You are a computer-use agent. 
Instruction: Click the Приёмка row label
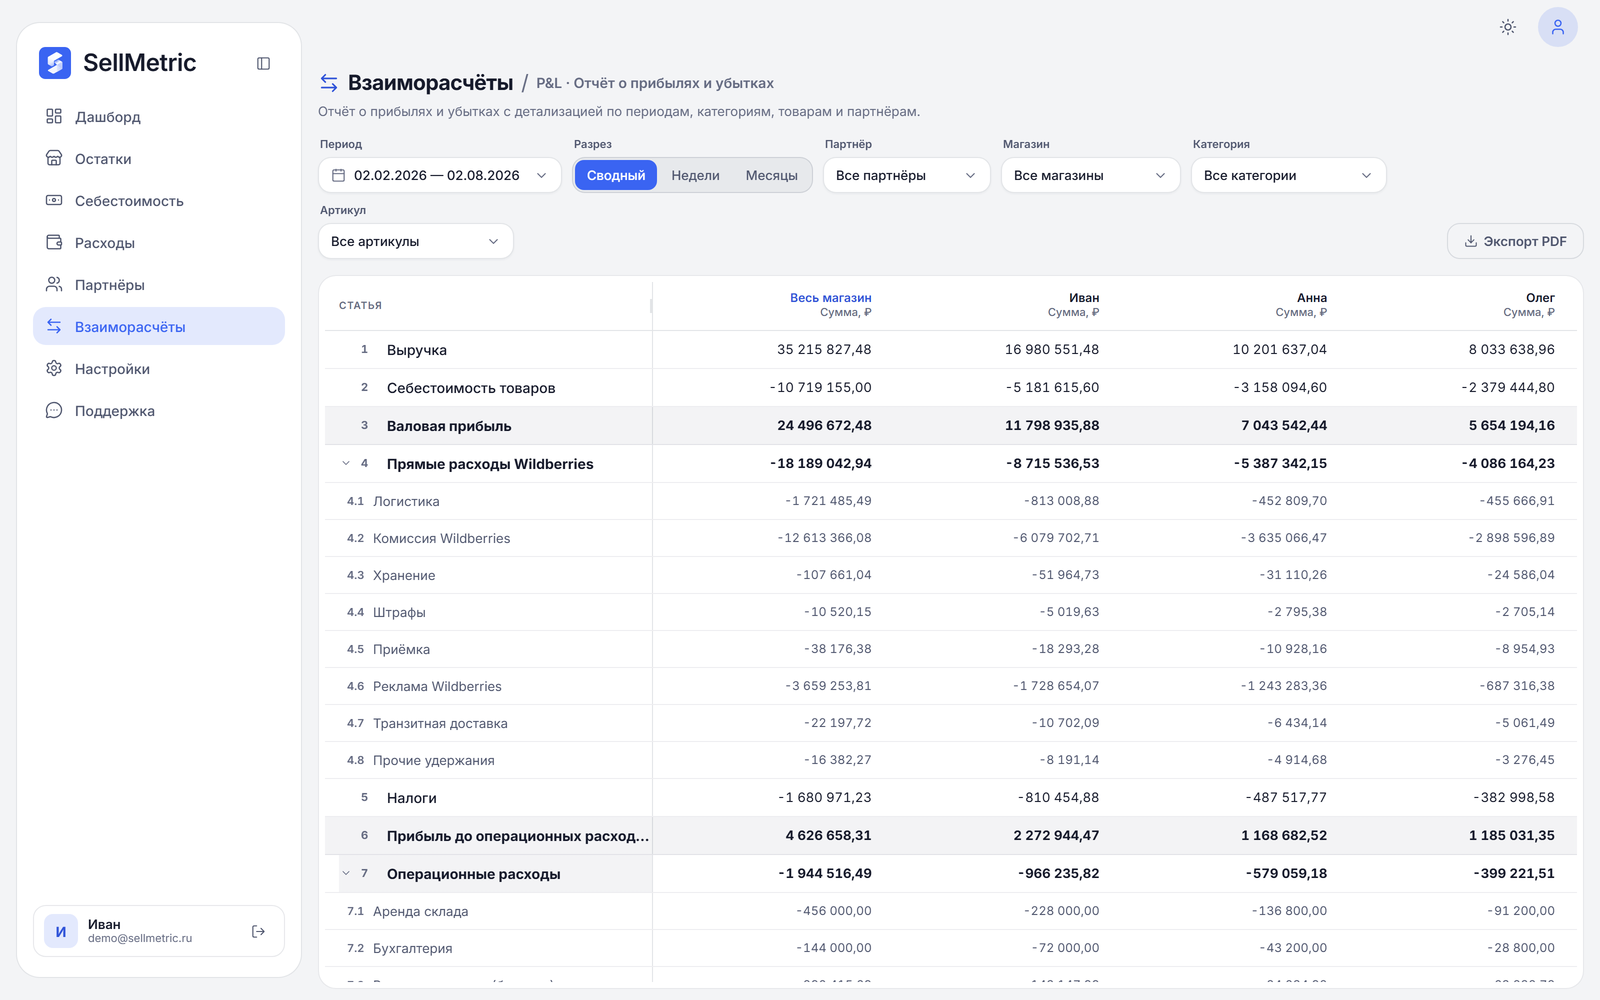pos(401,649)
